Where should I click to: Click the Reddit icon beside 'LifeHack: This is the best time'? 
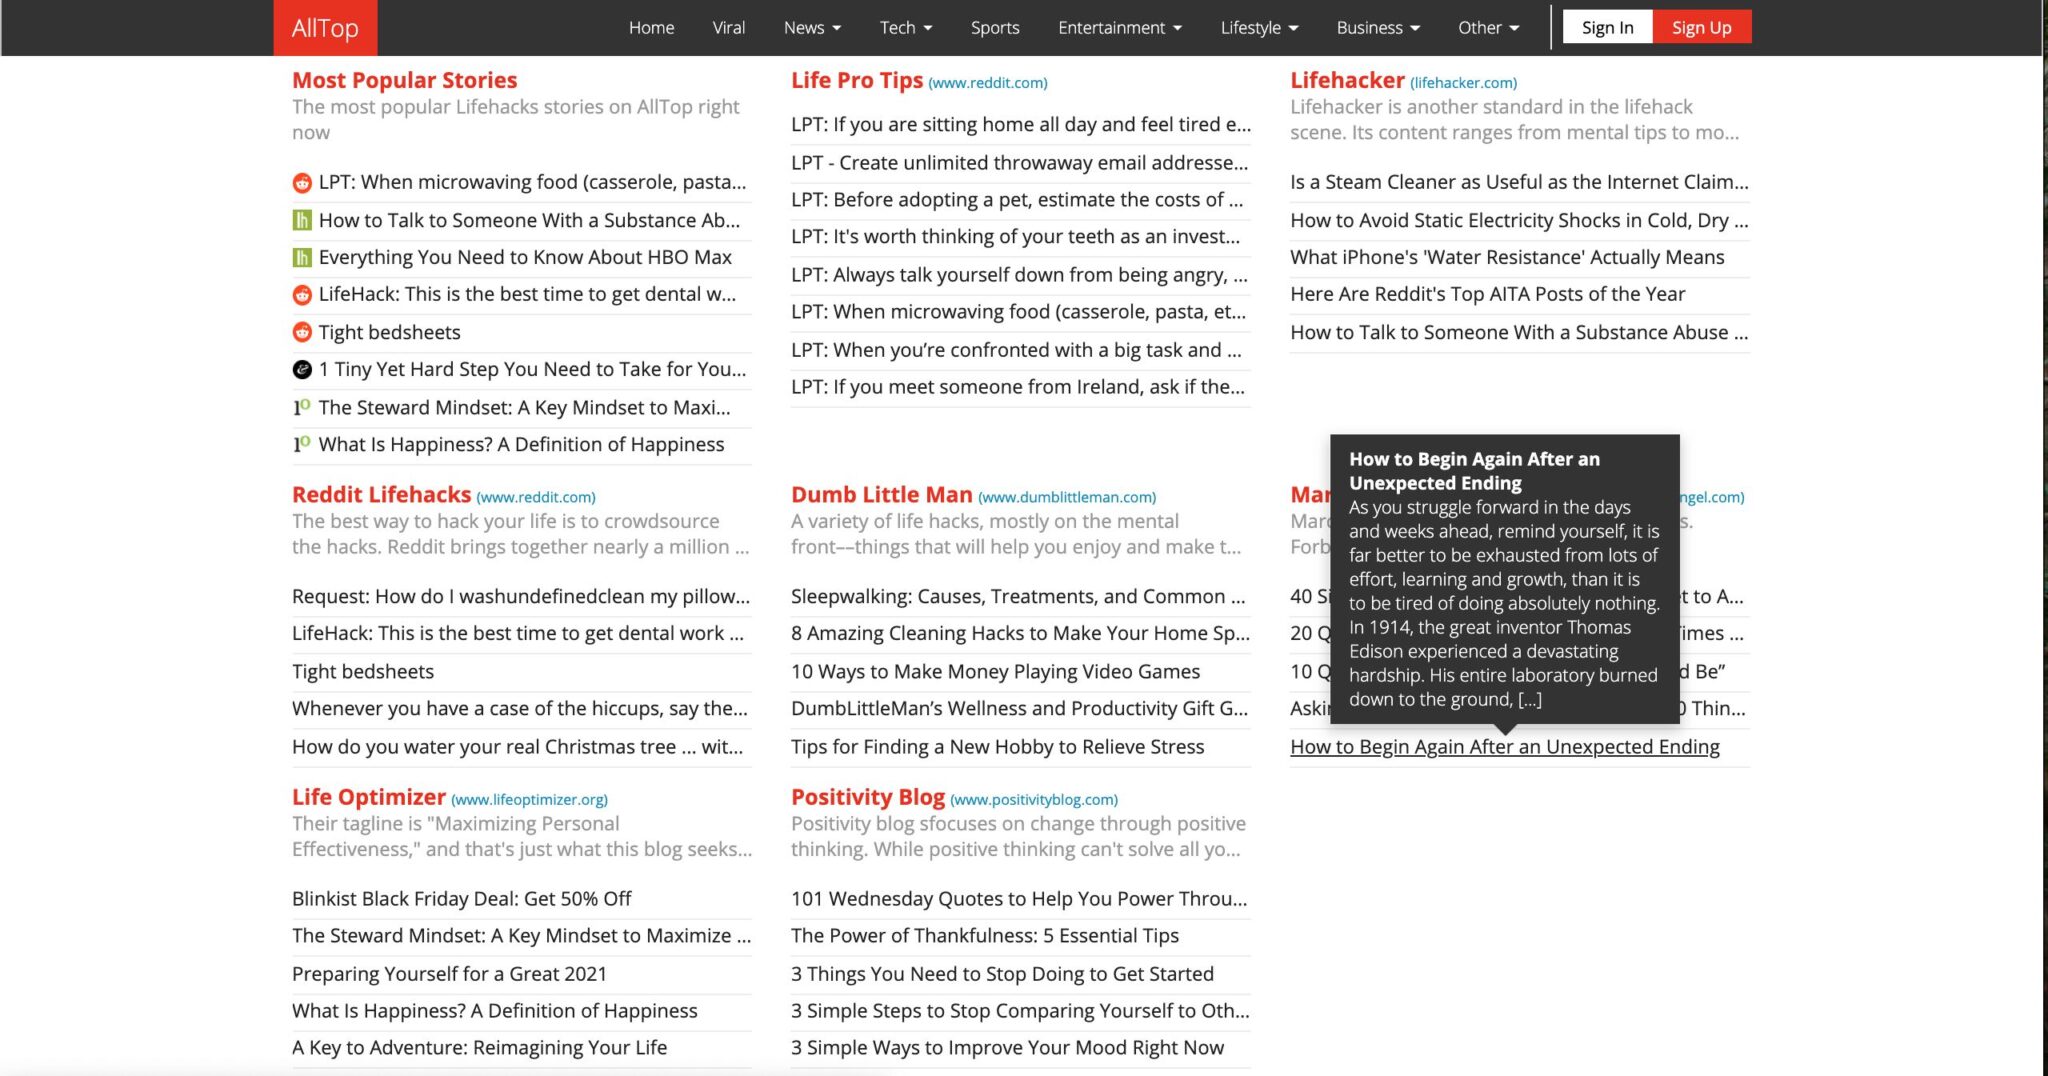pyautogui.click(x=302, y=295)
